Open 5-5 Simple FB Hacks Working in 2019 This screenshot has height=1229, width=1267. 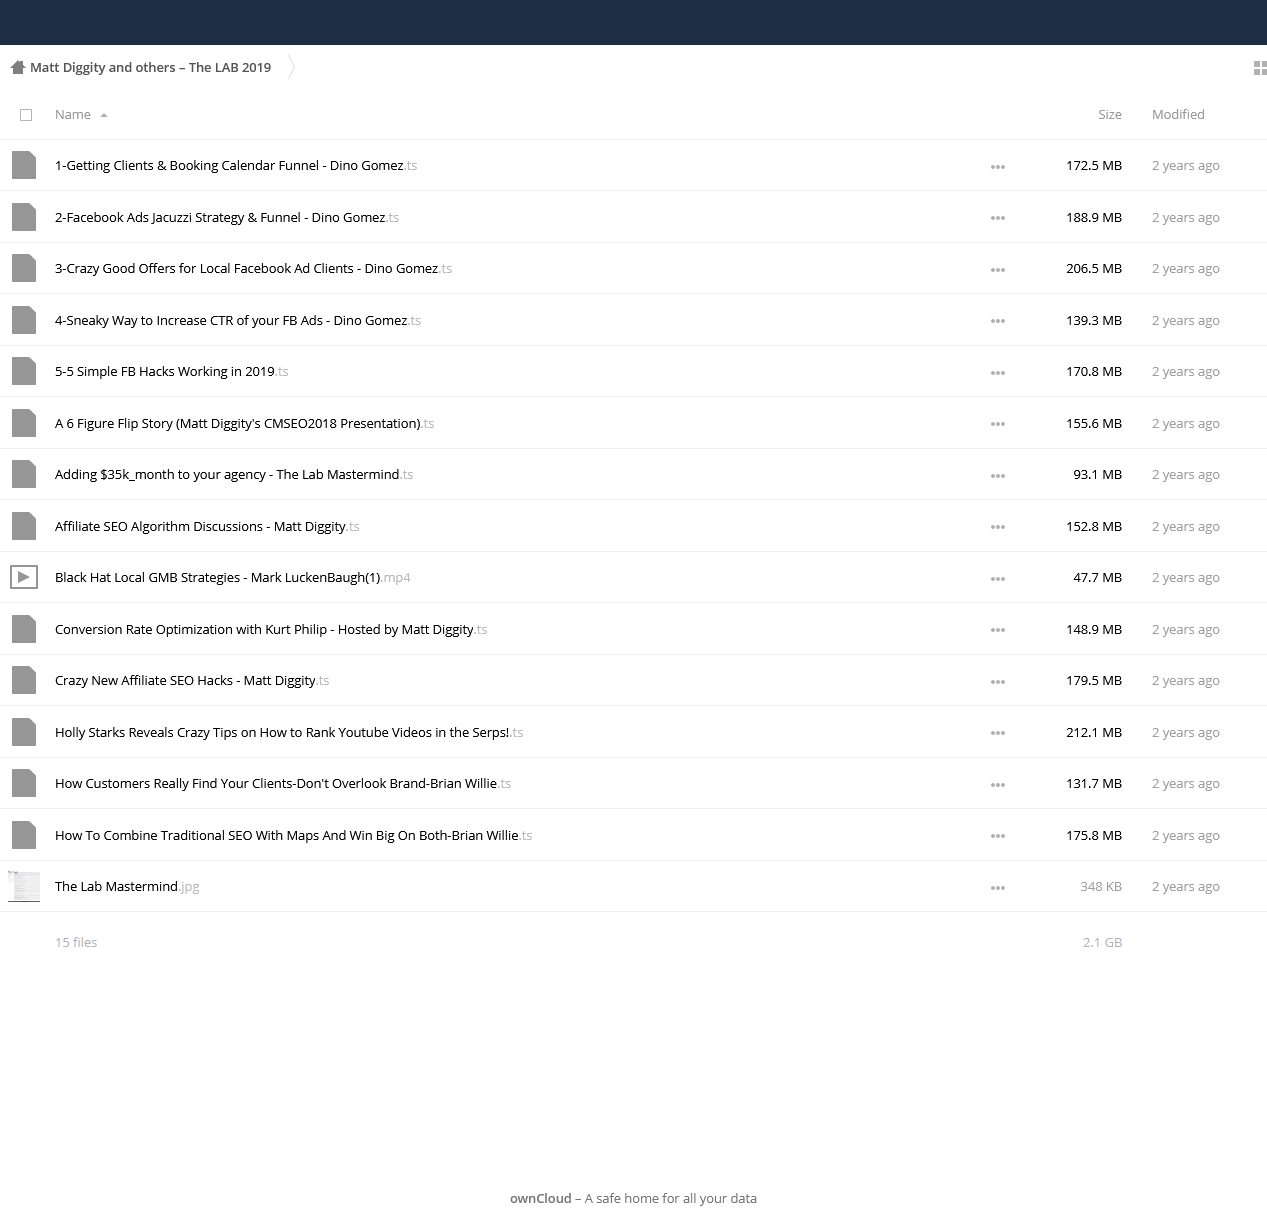coord(171,372)
